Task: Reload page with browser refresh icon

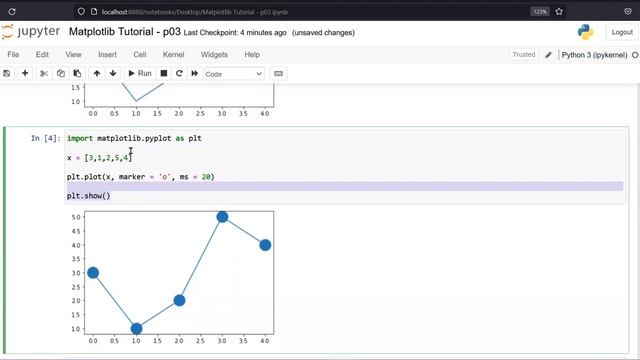Action: tap(12, 12)
